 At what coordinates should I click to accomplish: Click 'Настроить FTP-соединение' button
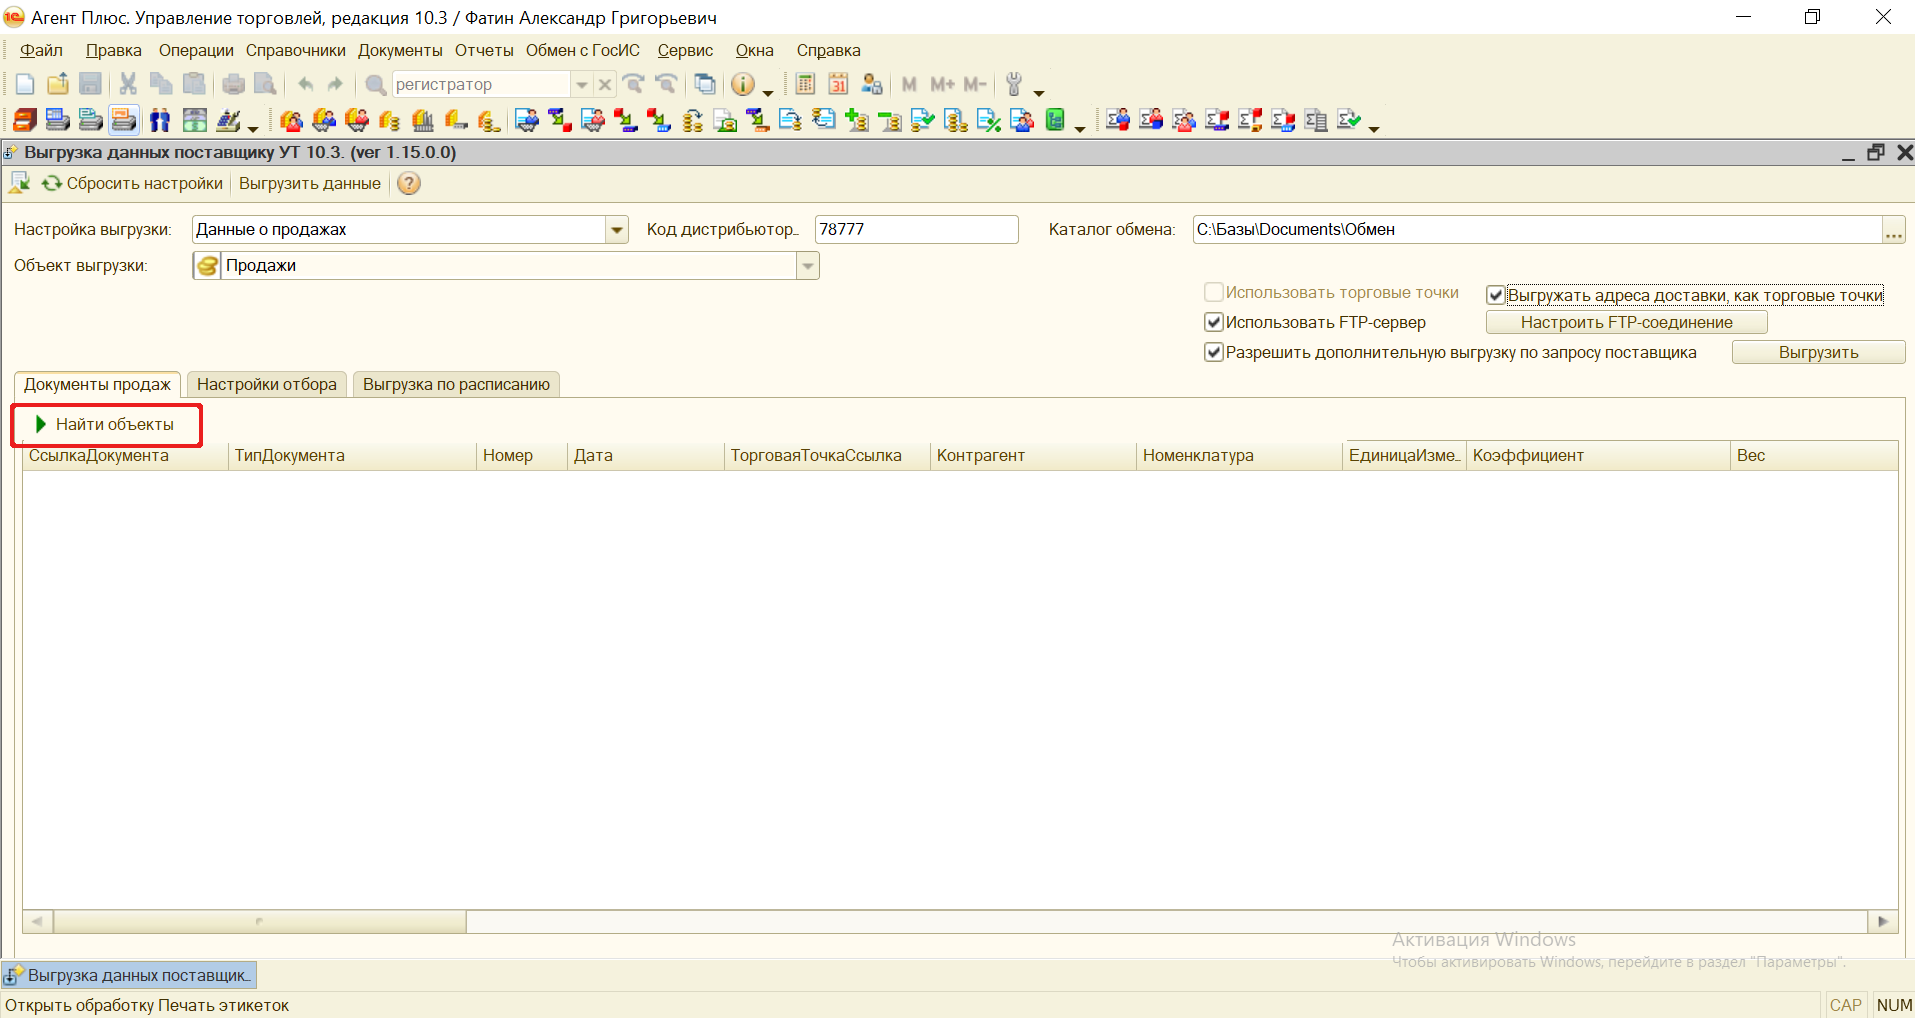[1626, 322]
